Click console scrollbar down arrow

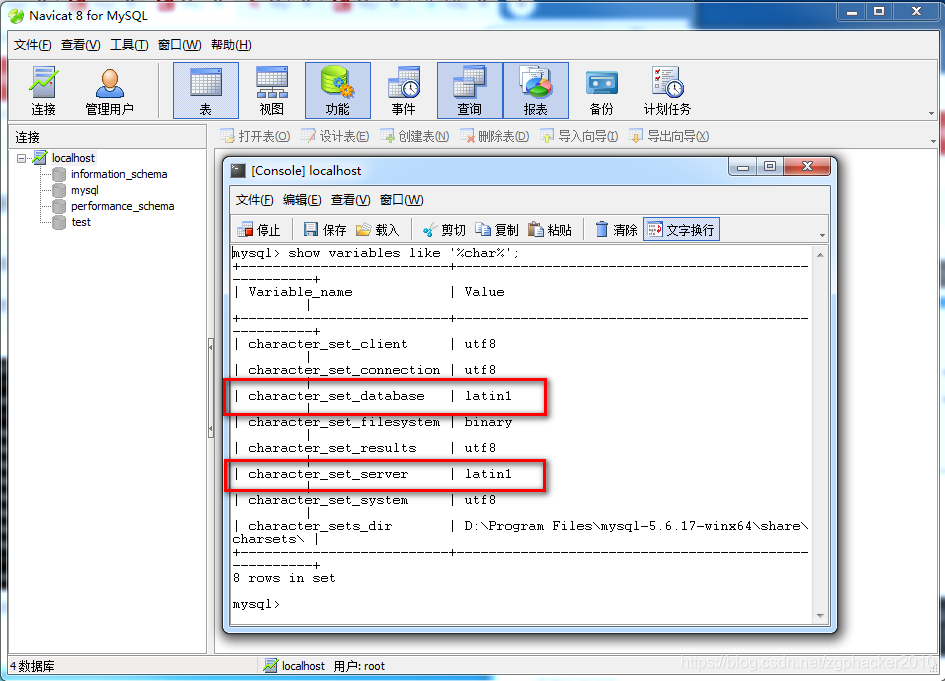[x=820, y=615]
